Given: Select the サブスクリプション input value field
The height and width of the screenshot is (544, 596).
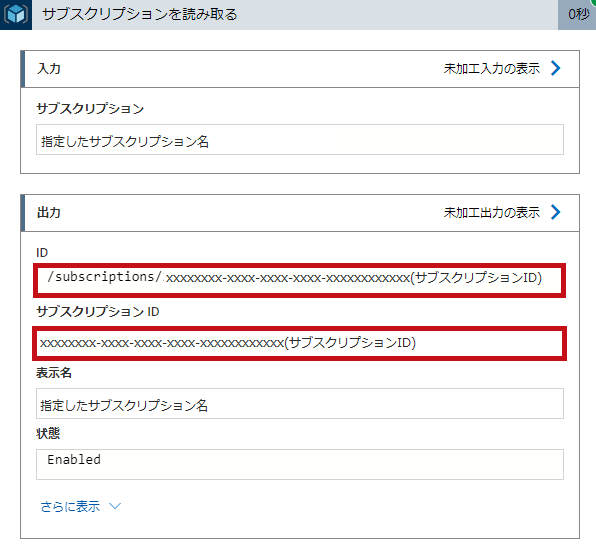Looking at the screenshot, I should point(300,140).
